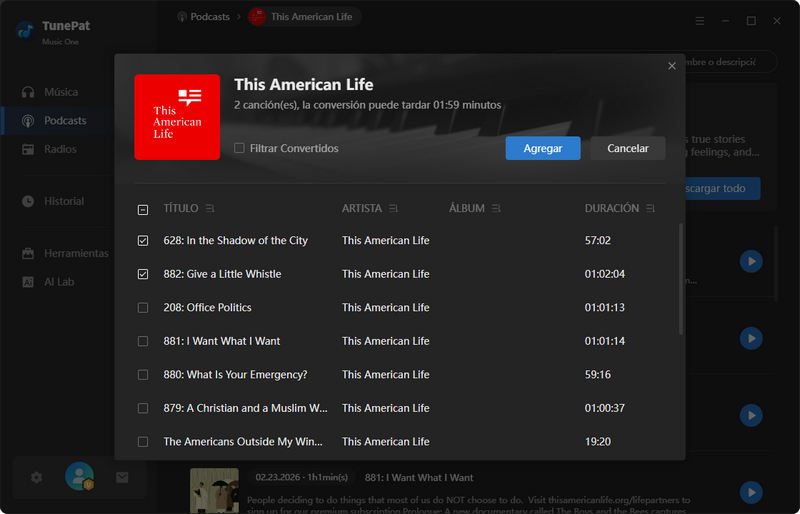The width and height of the screenshot is (800, 514).
Task: Click the Herramientas toolbox icon
Action: pos(28,253)
